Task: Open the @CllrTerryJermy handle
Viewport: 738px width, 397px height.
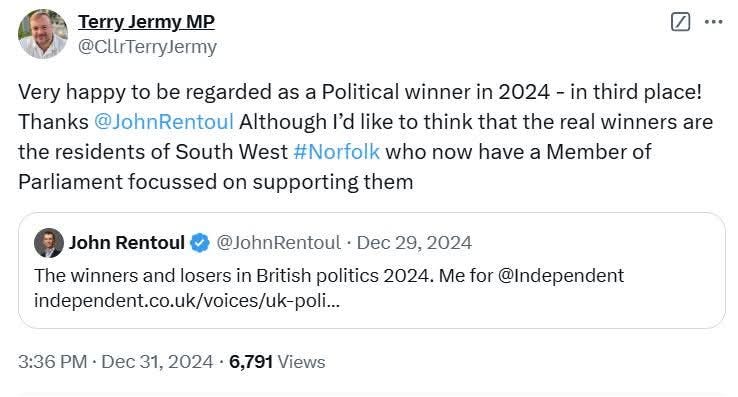Action: click(x=147, y=47)
